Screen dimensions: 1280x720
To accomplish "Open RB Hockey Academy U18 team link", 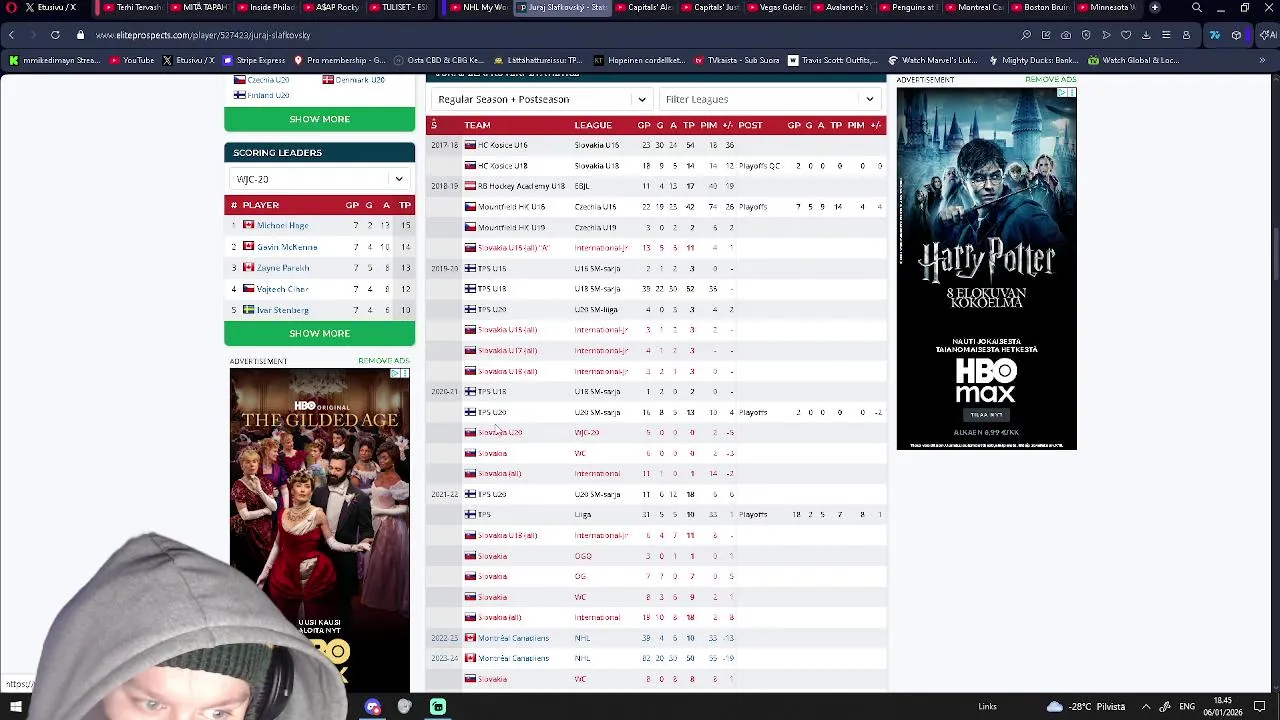I will click(521, 186).
